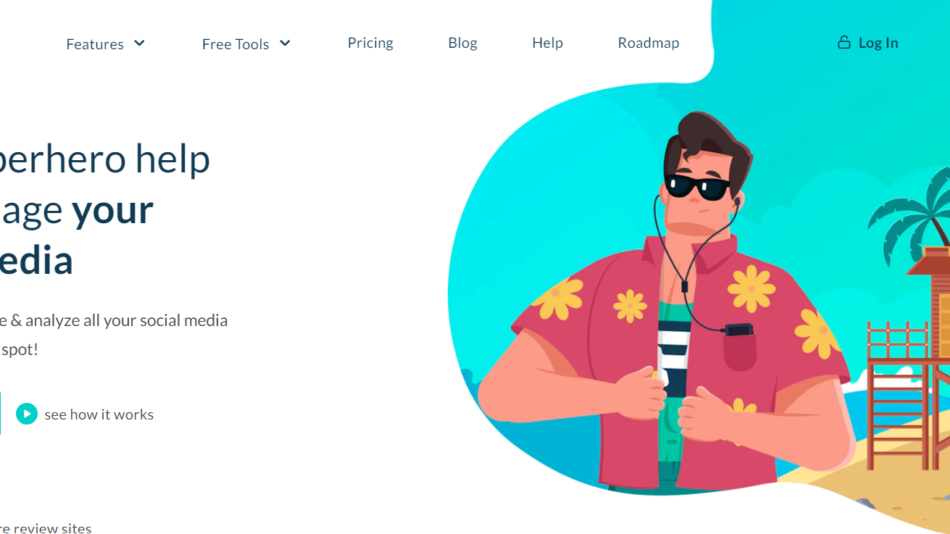
Task: Click the Log In text
Action: 878,43
